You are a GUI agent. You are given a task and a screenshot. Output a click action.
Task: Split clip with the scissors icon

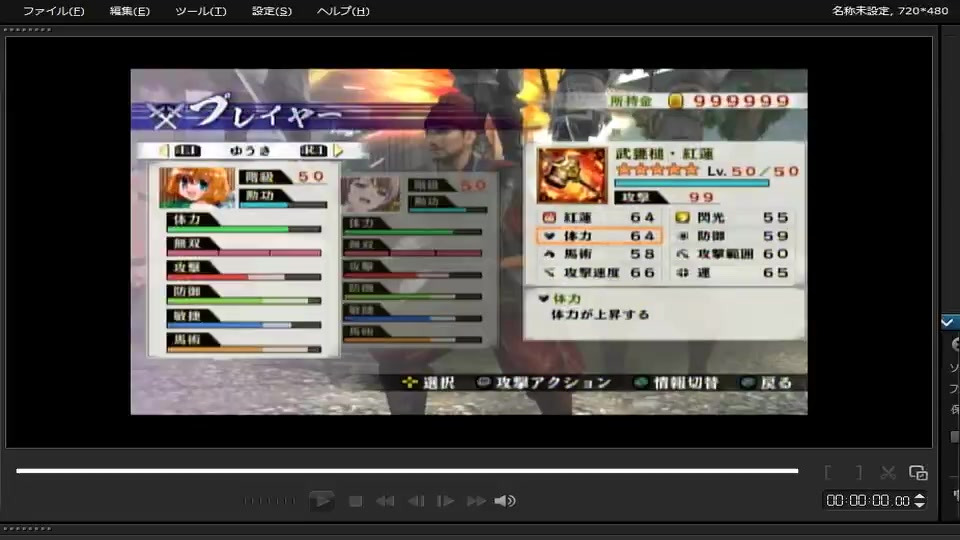pos(888,473)
